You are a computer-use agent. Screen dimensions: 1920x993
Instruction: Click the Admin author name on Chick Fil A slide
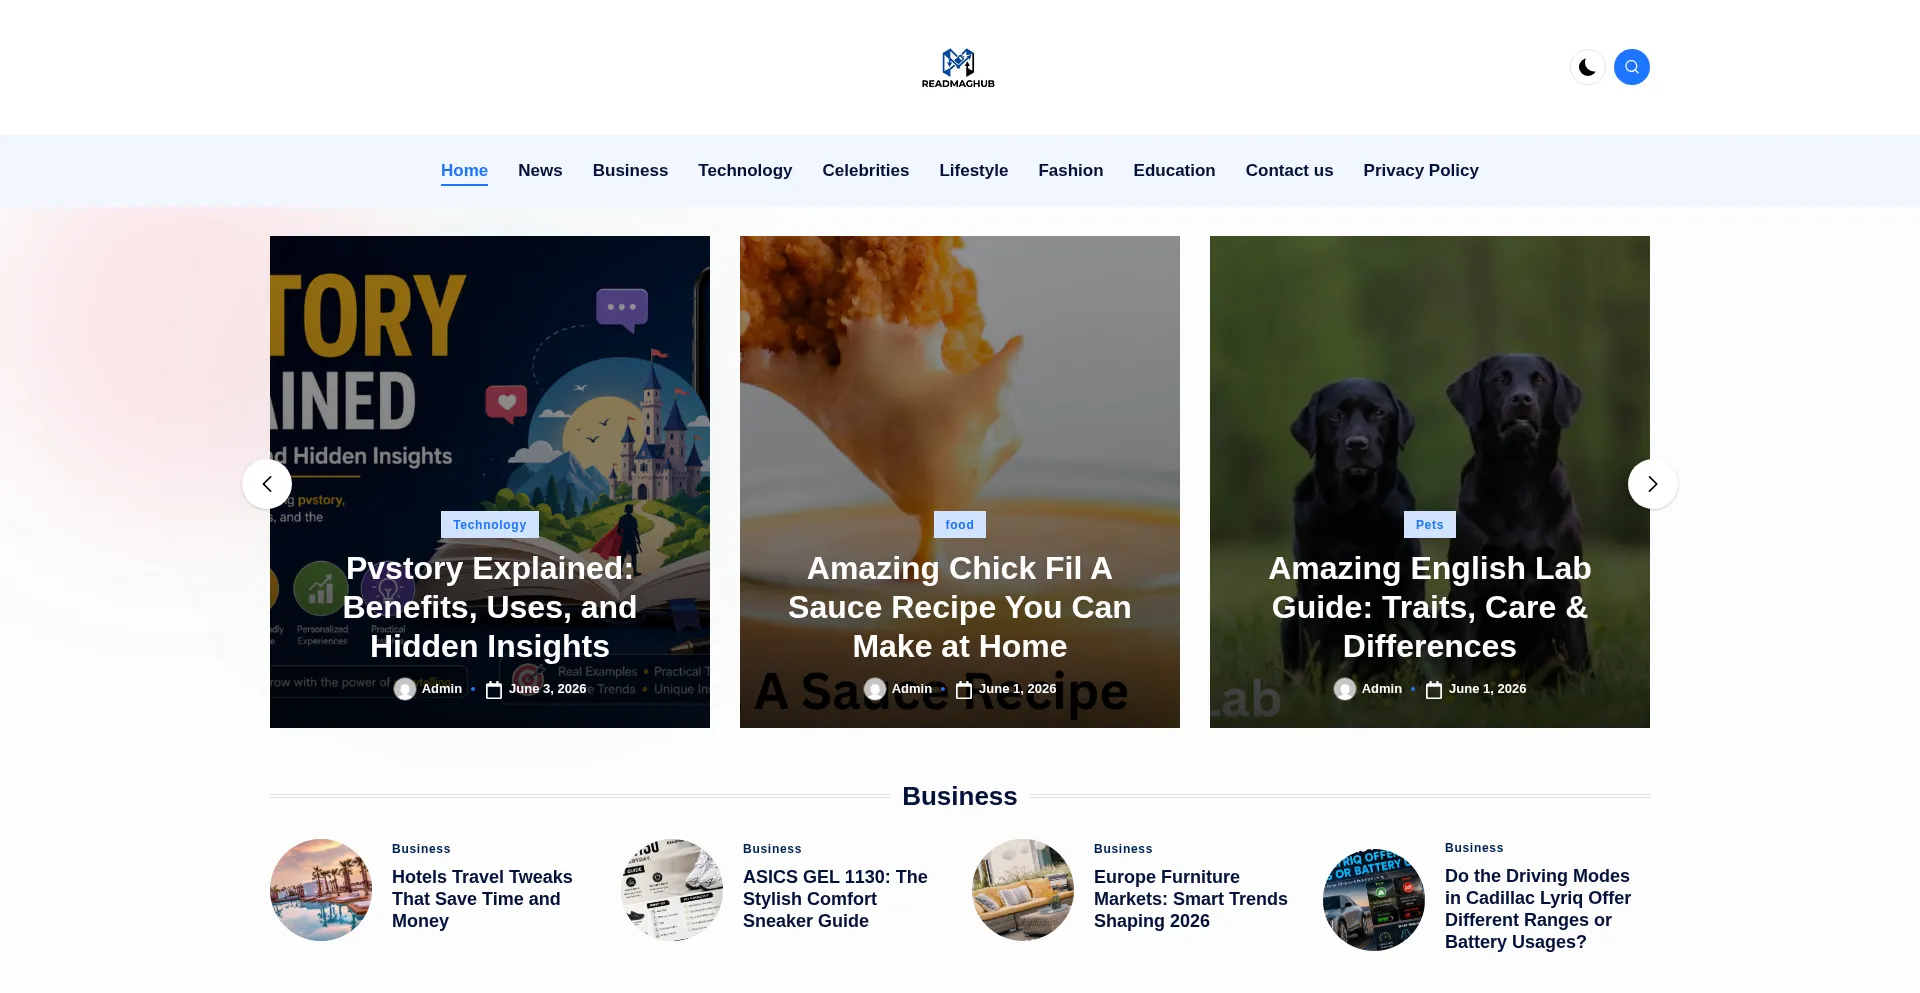[912, 689]
